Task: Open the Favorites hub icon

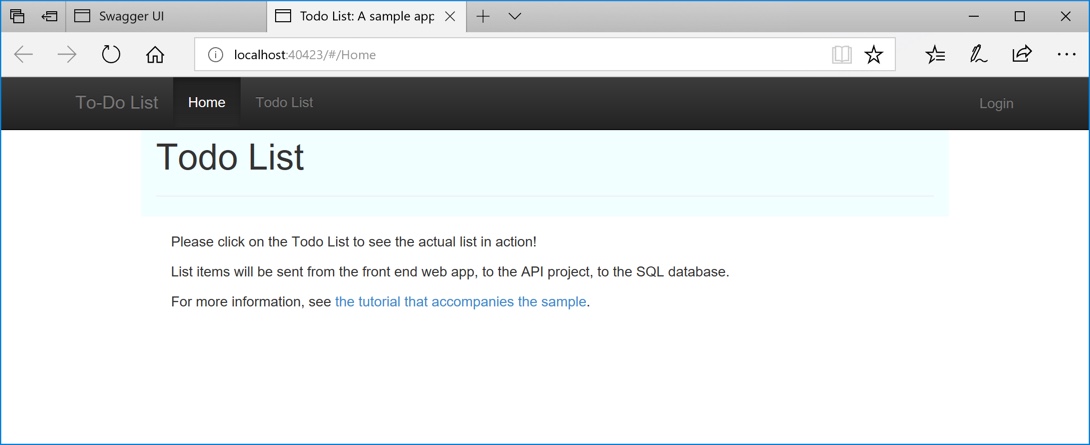Action: tap(935, 55)
